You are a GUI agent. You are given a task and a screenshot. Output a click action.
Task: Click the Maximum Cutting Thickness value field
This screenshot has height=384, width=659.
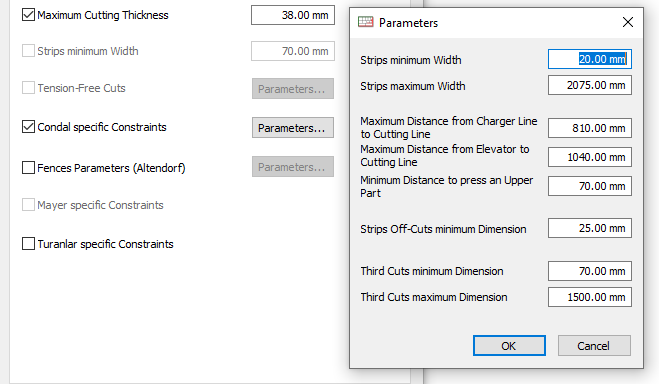(293, 15)
